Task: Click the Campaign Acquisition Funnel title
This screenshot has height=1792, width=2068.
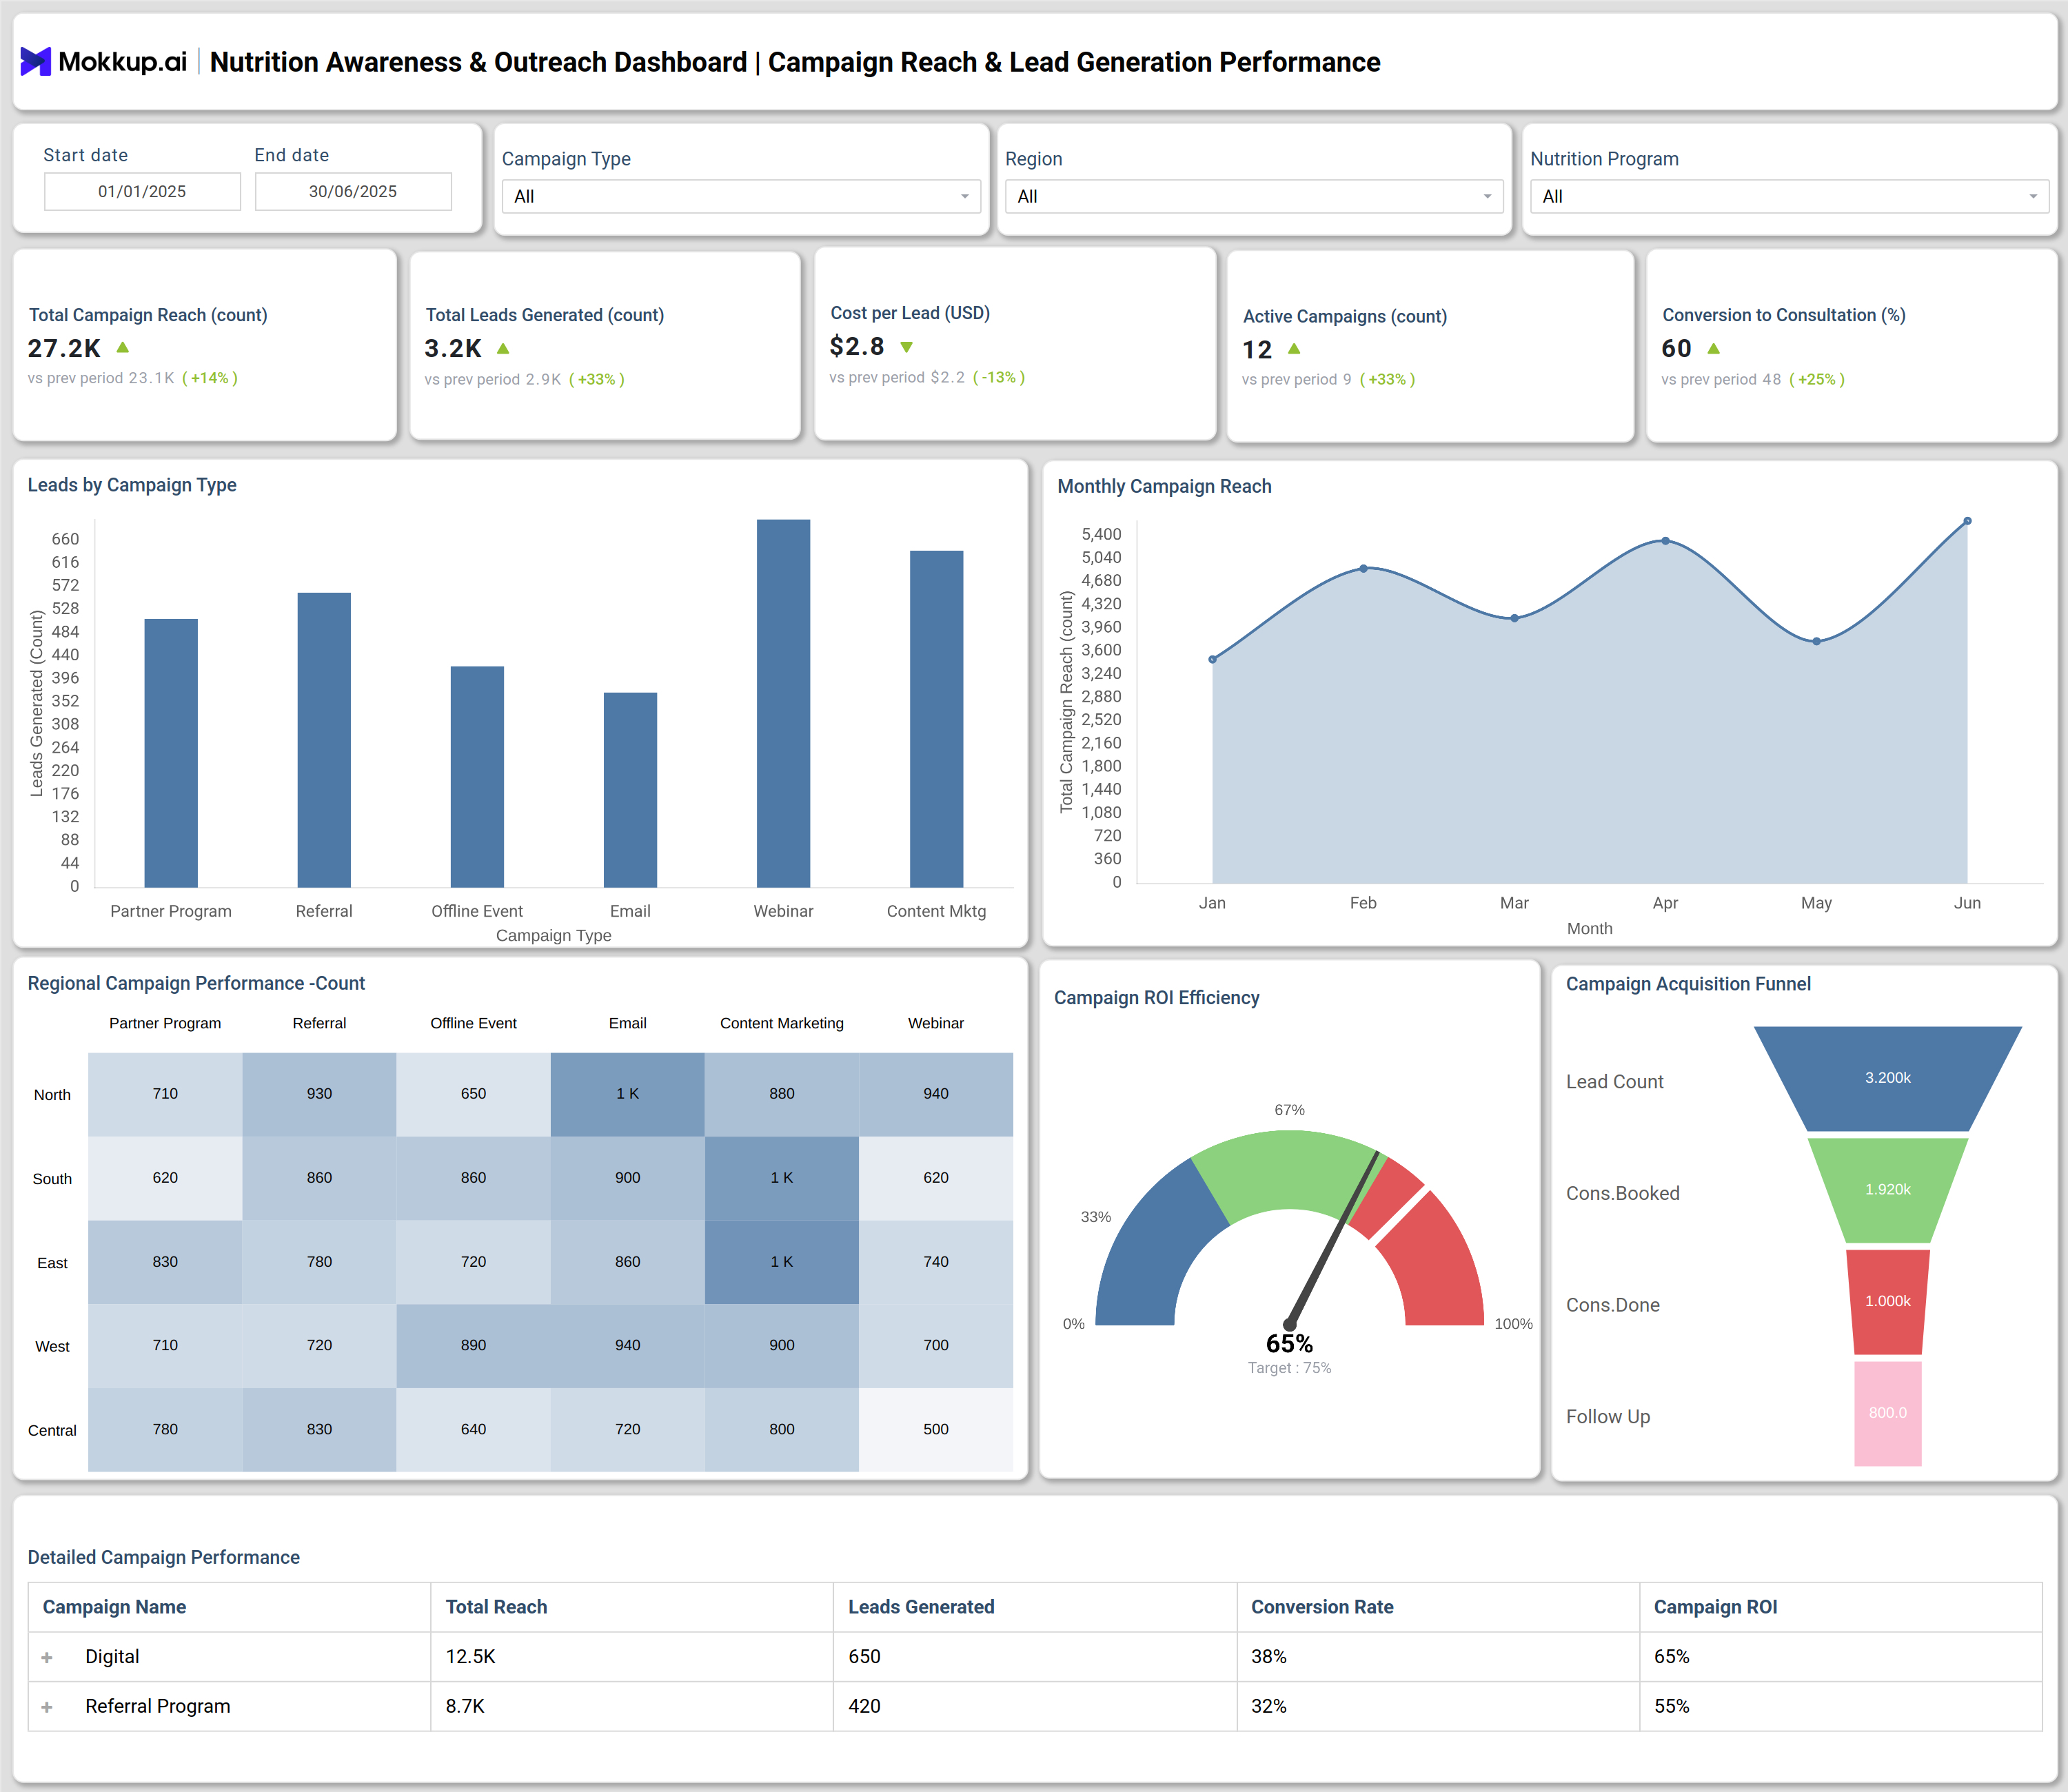Action: point(1688,984)
